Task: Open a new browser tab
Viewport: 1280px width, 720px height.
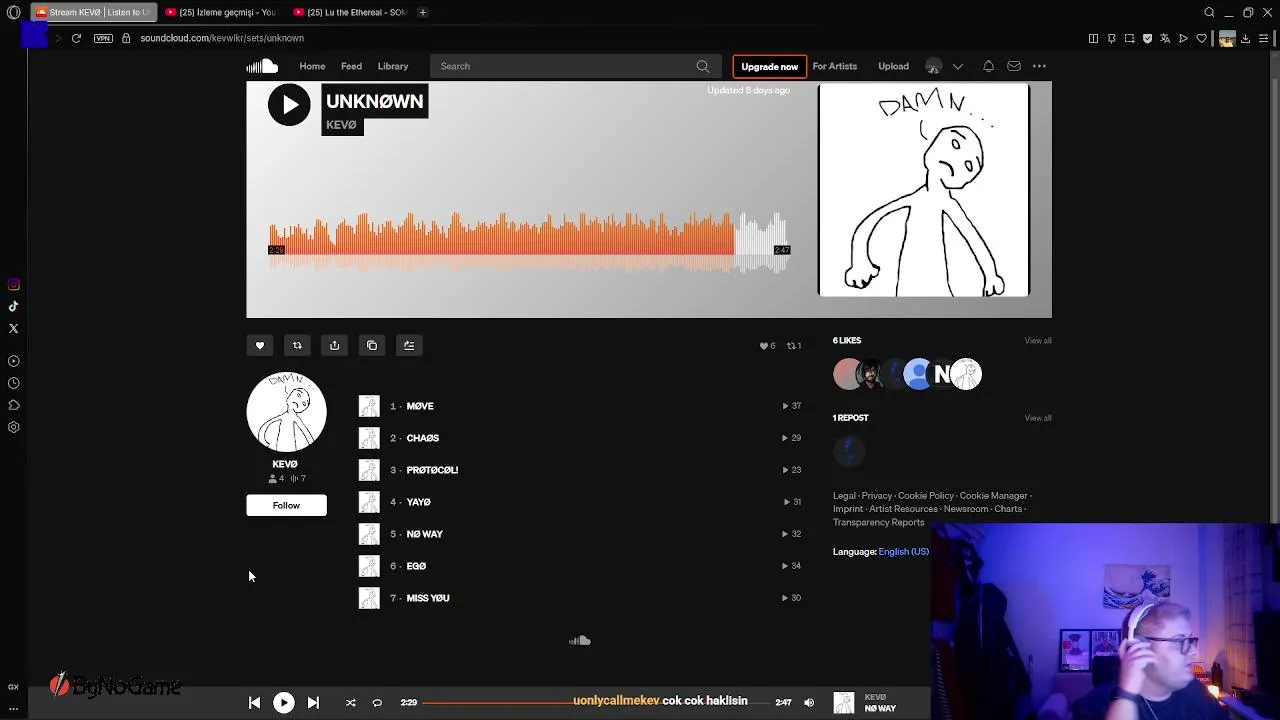Action: (x=423, y=12)
